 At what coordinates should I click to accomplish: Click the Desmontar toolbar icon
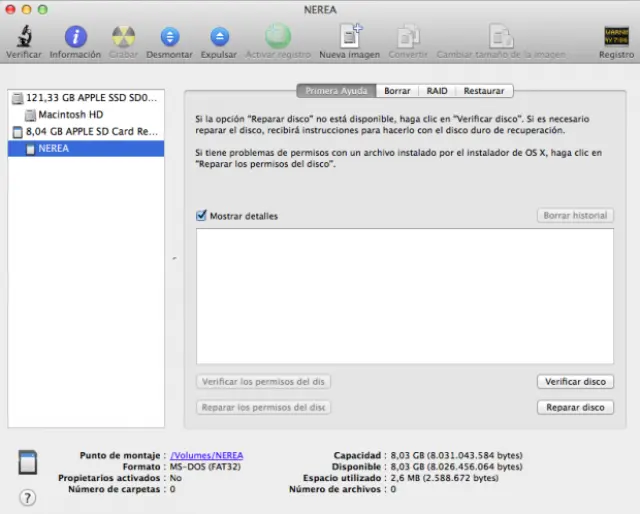point(169,37)
